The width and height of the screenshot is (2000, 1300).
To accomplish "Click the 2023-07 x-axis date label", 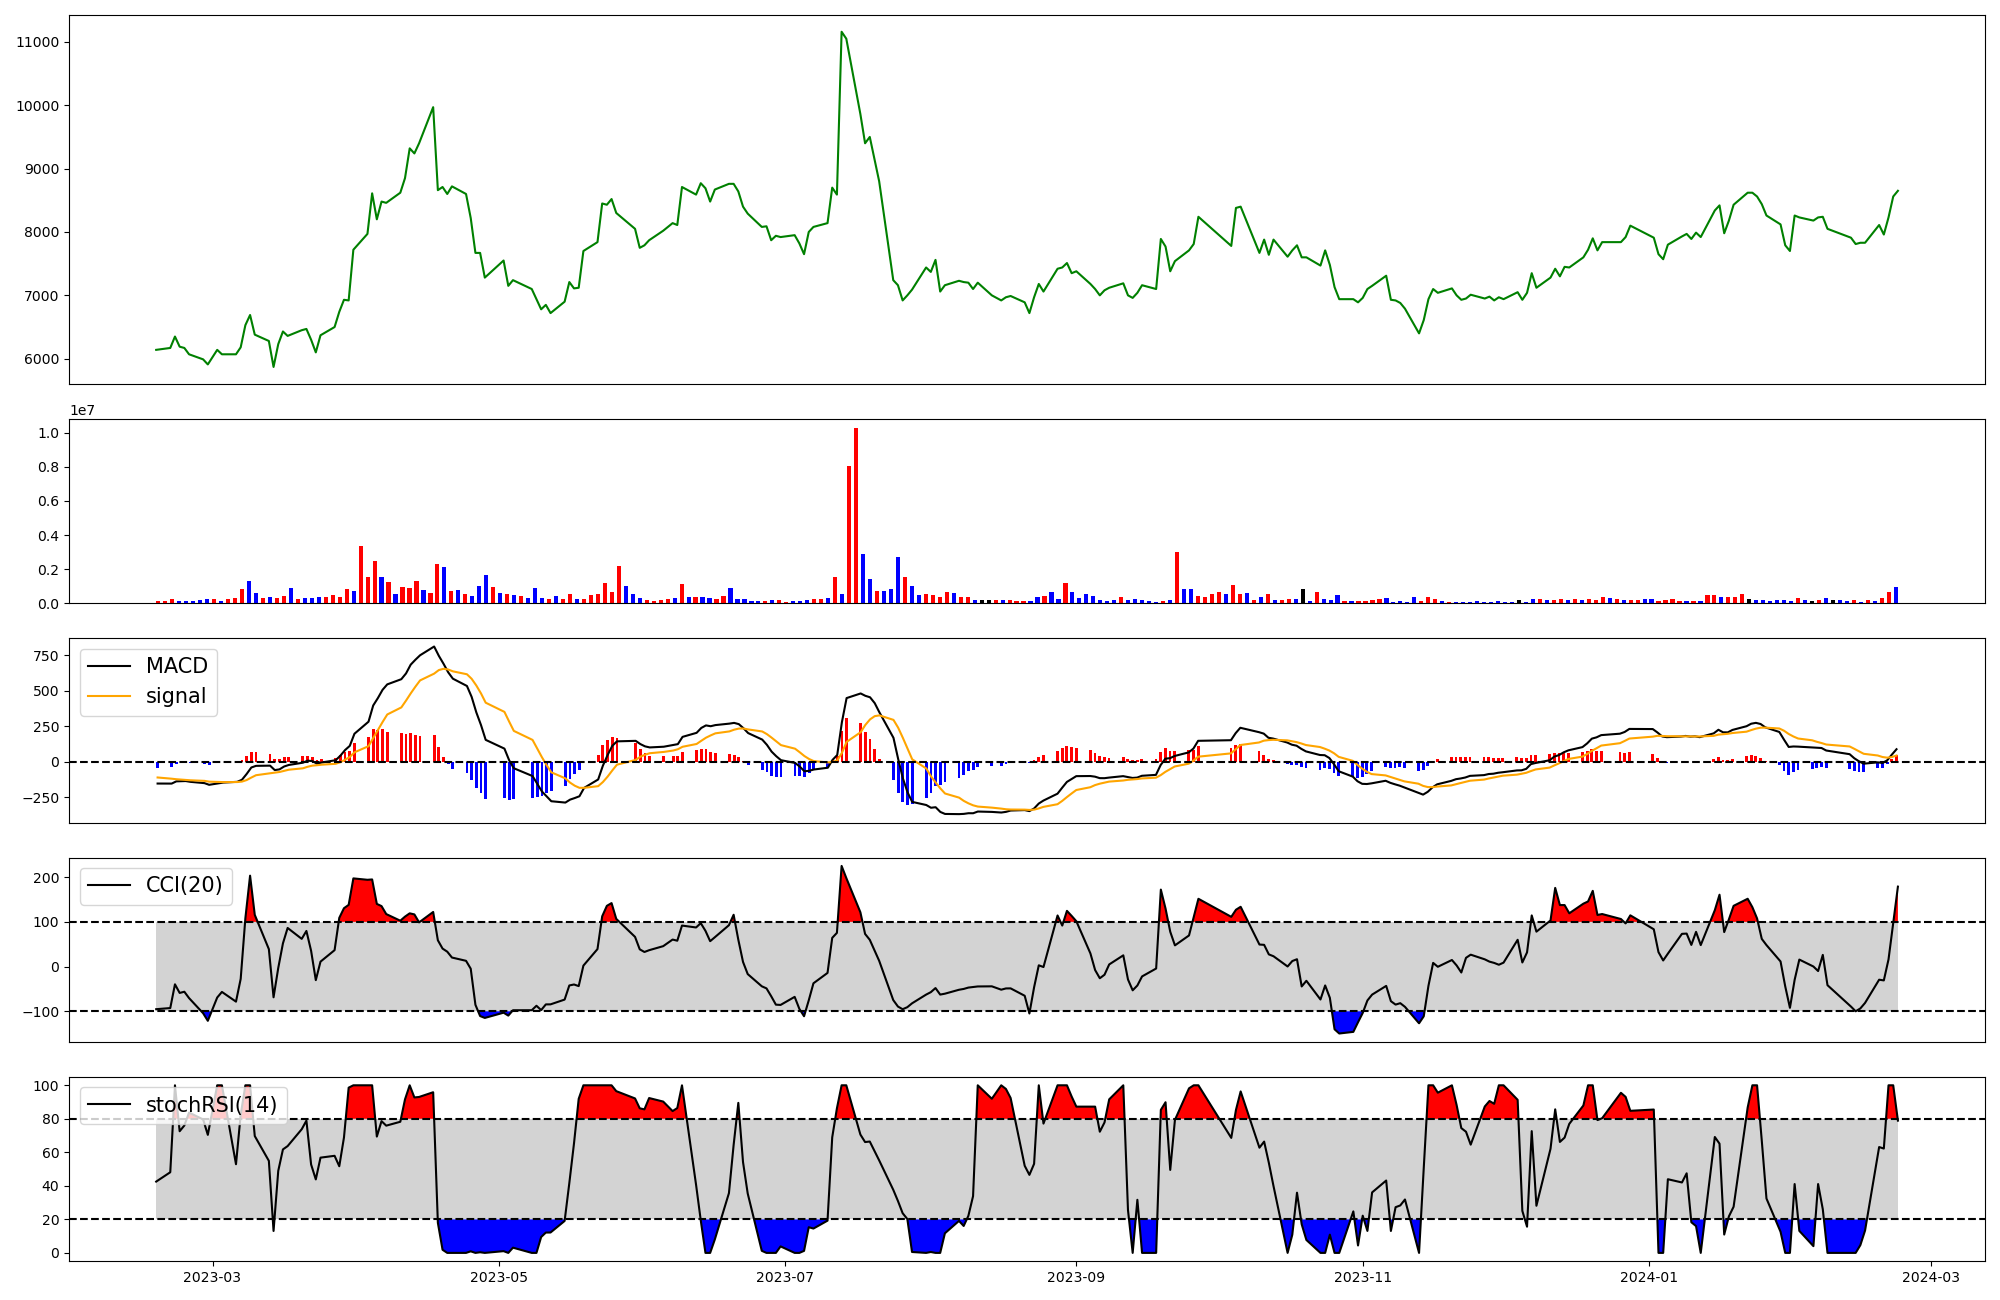I will tap(785, 1277).
